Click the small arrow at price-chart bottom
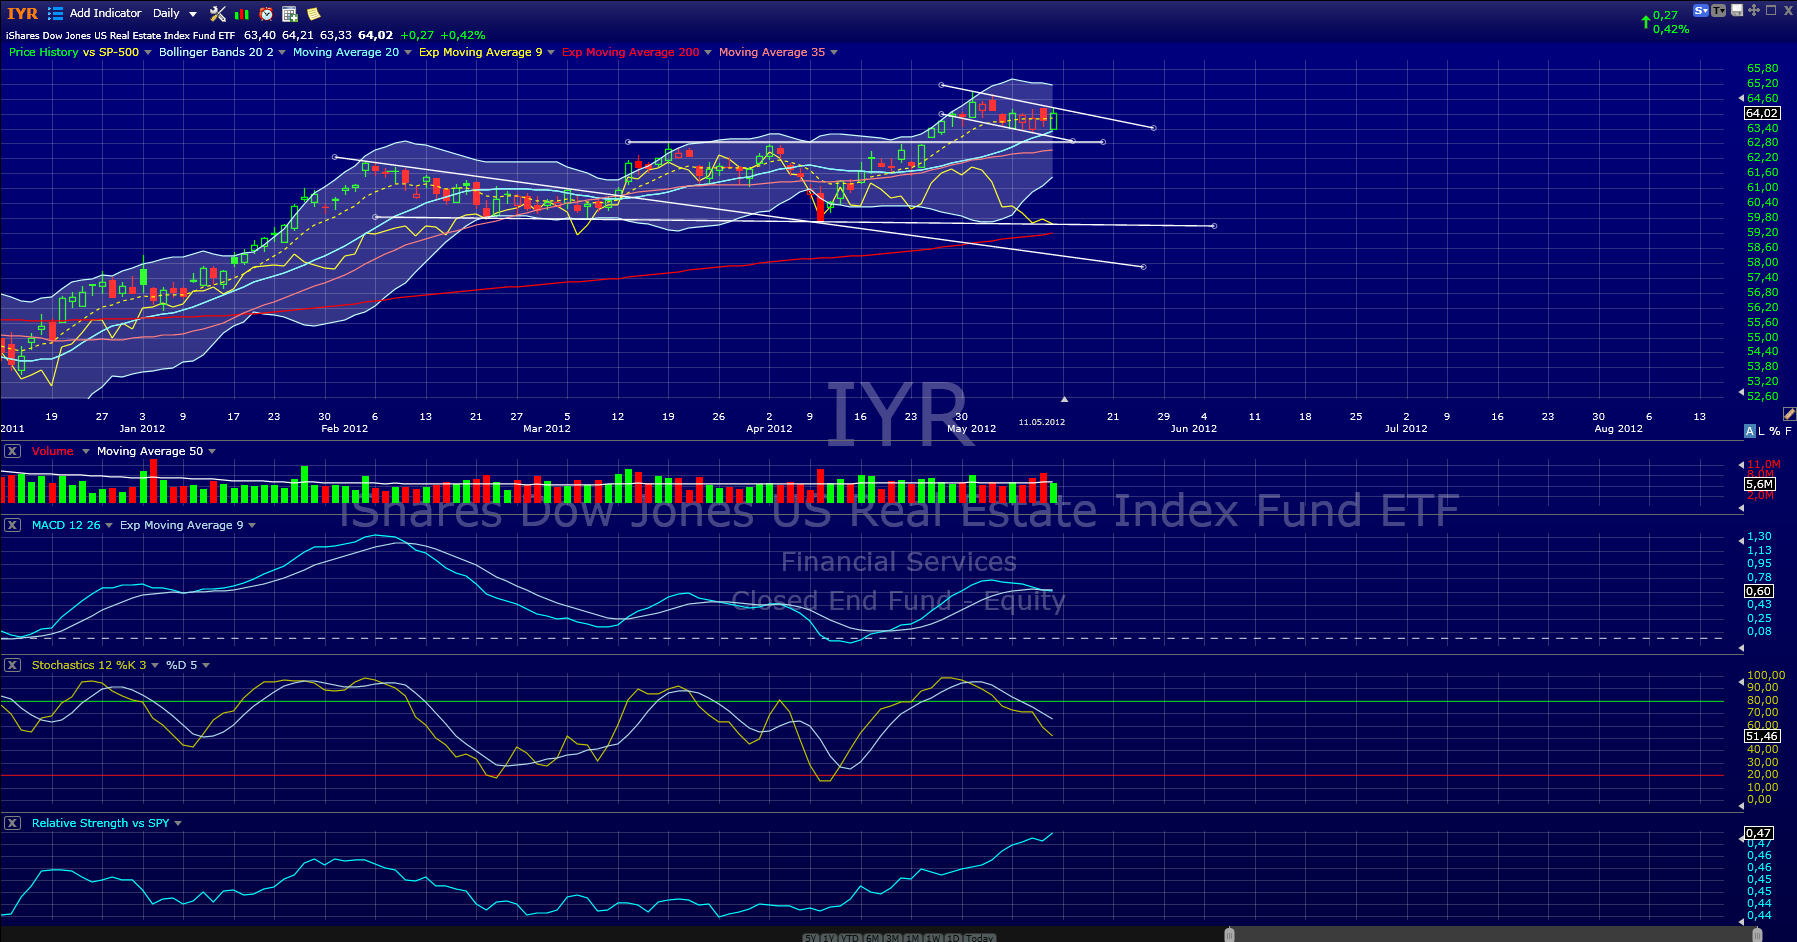The height and width of the screenshot is (942, 1797). tap(1064, 399)
